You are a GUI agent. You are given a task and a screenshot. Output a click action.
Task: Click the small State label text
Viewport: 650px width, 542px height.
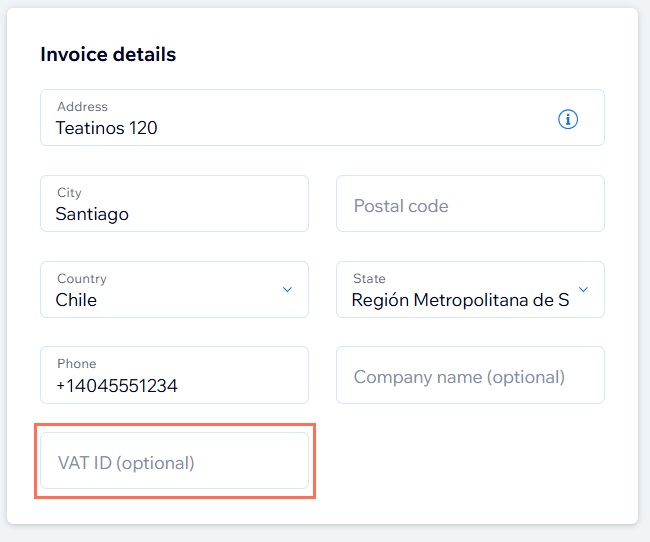click(x=369, y=279)
